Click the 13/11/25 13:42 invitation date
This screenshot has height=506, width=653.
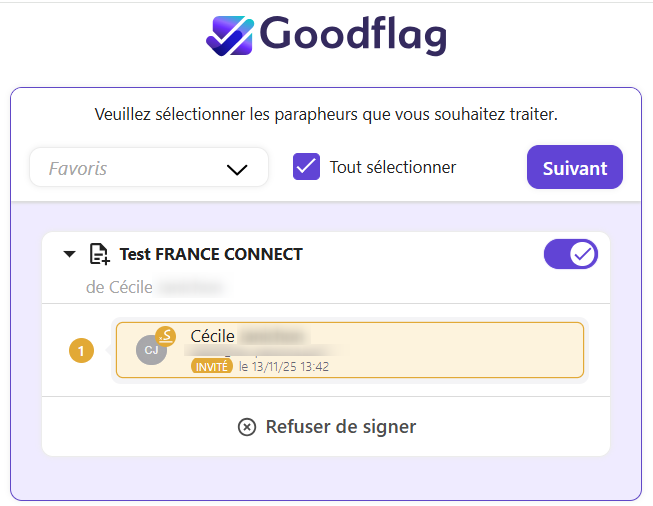click(x=284, y=367)
